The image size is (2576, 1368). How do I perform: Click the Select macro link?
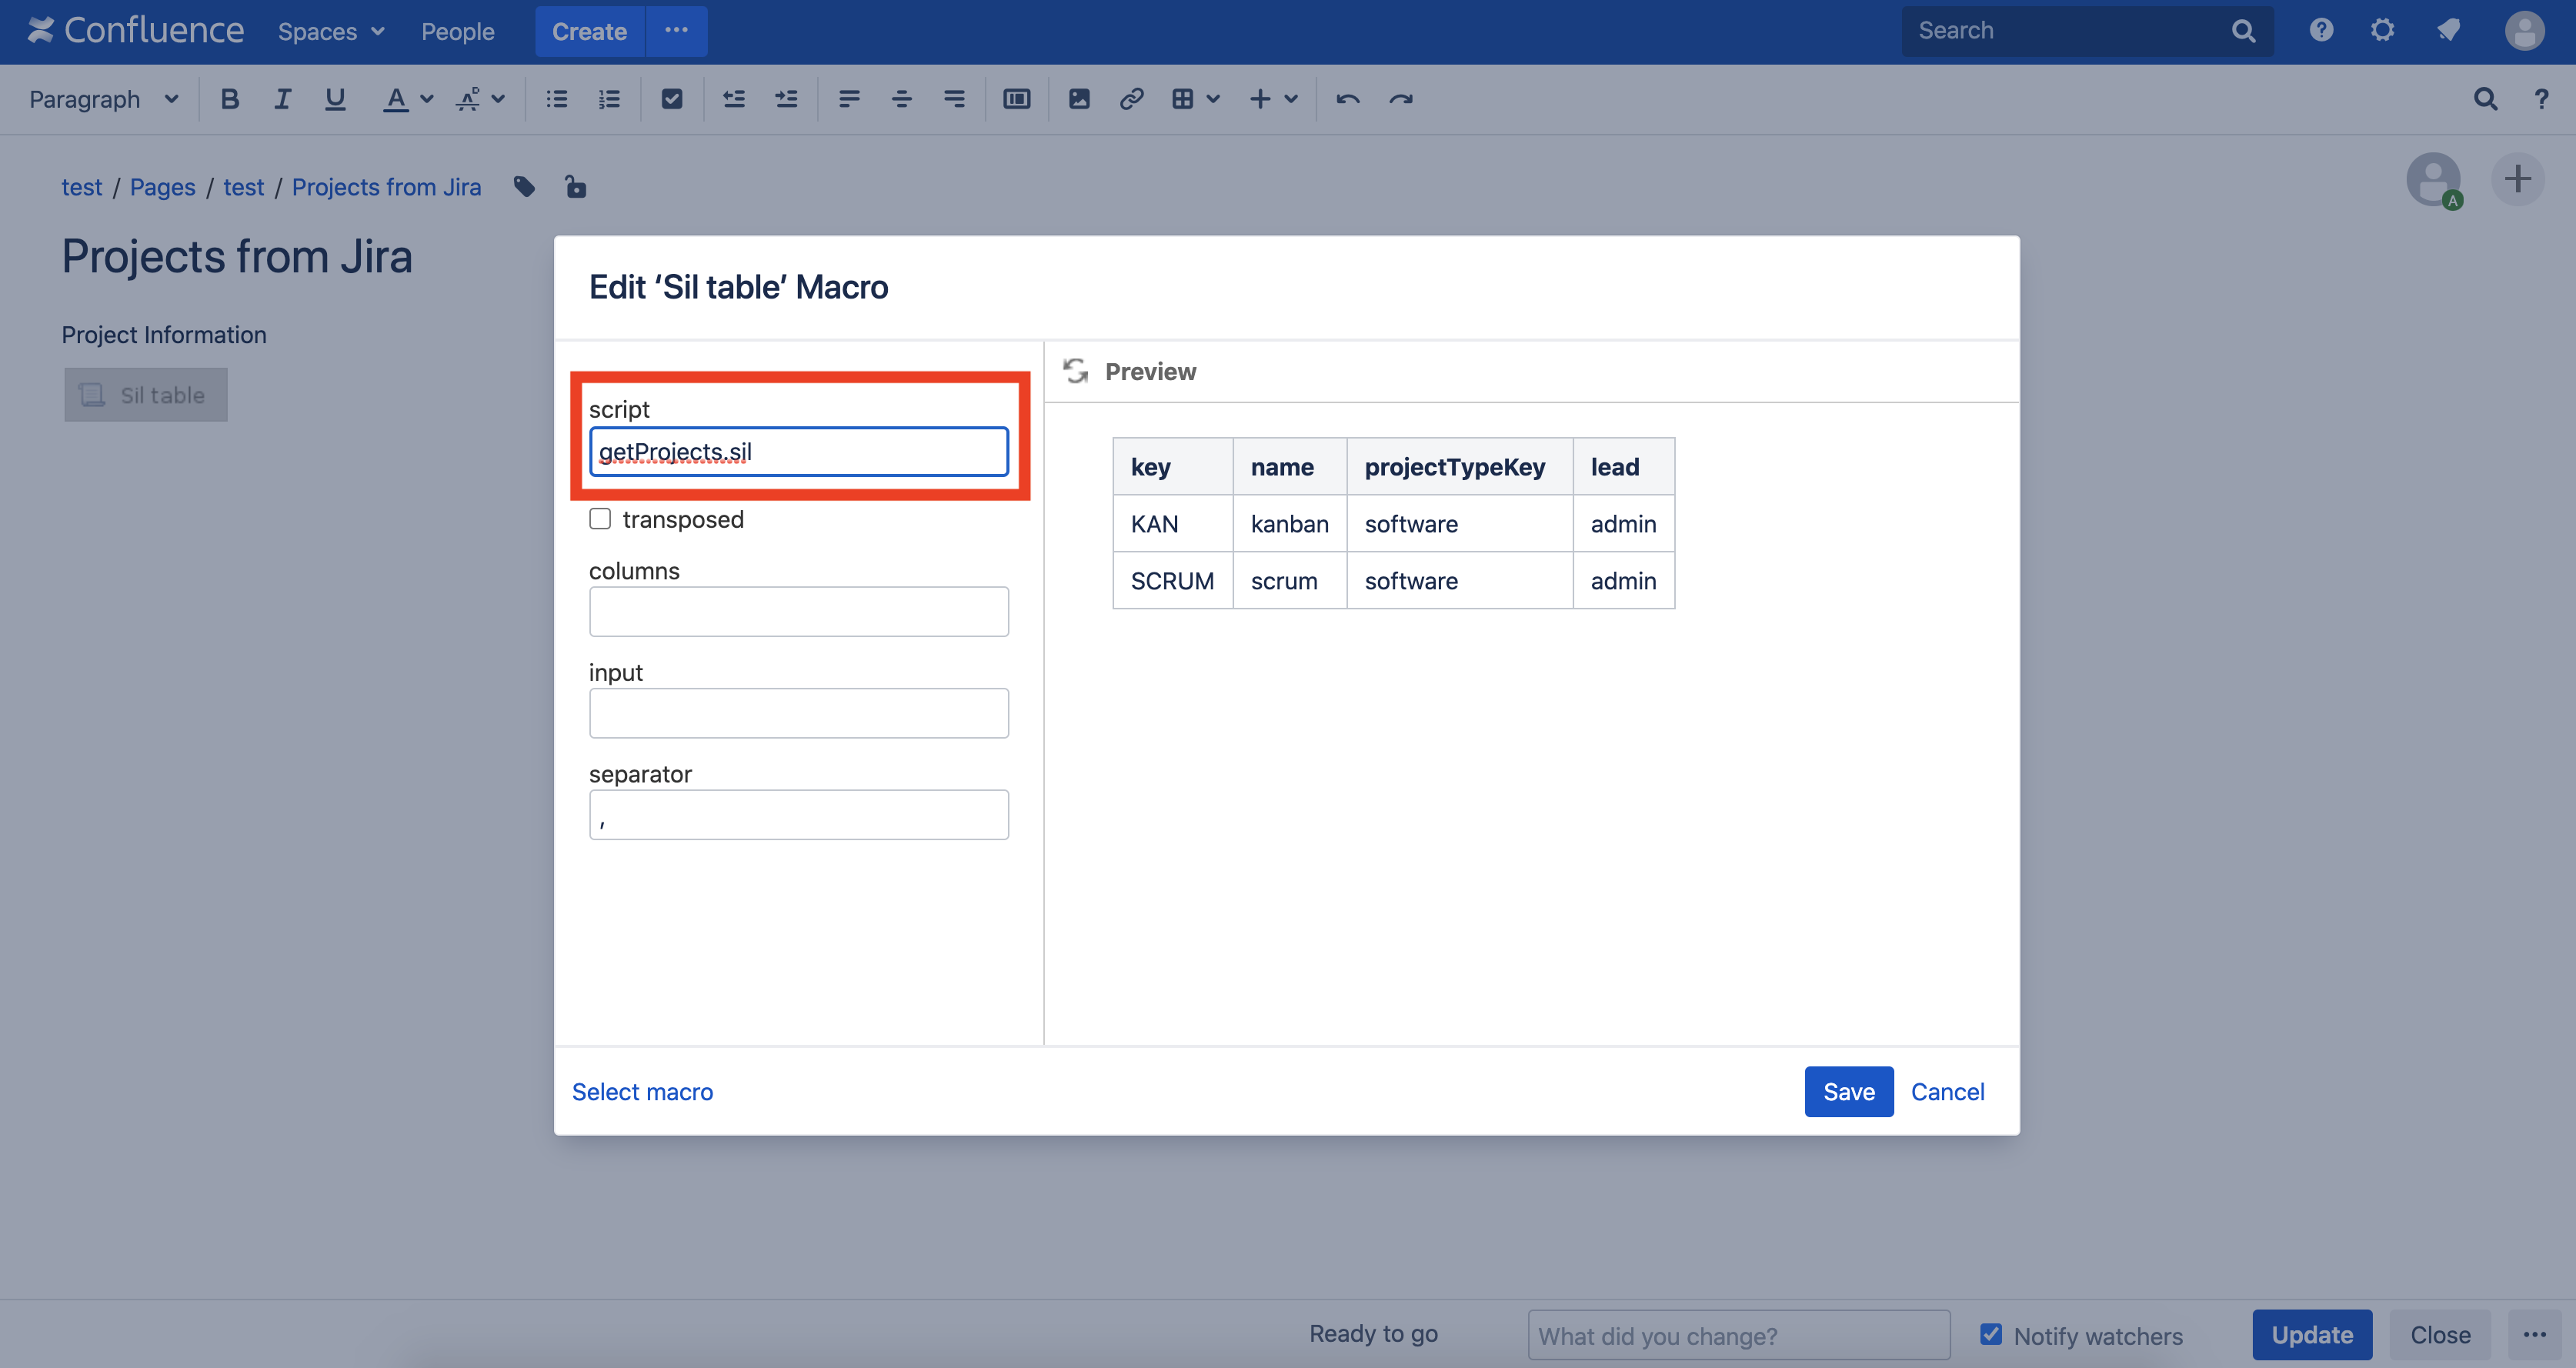pyautogui.click(x=642, y=1092)
